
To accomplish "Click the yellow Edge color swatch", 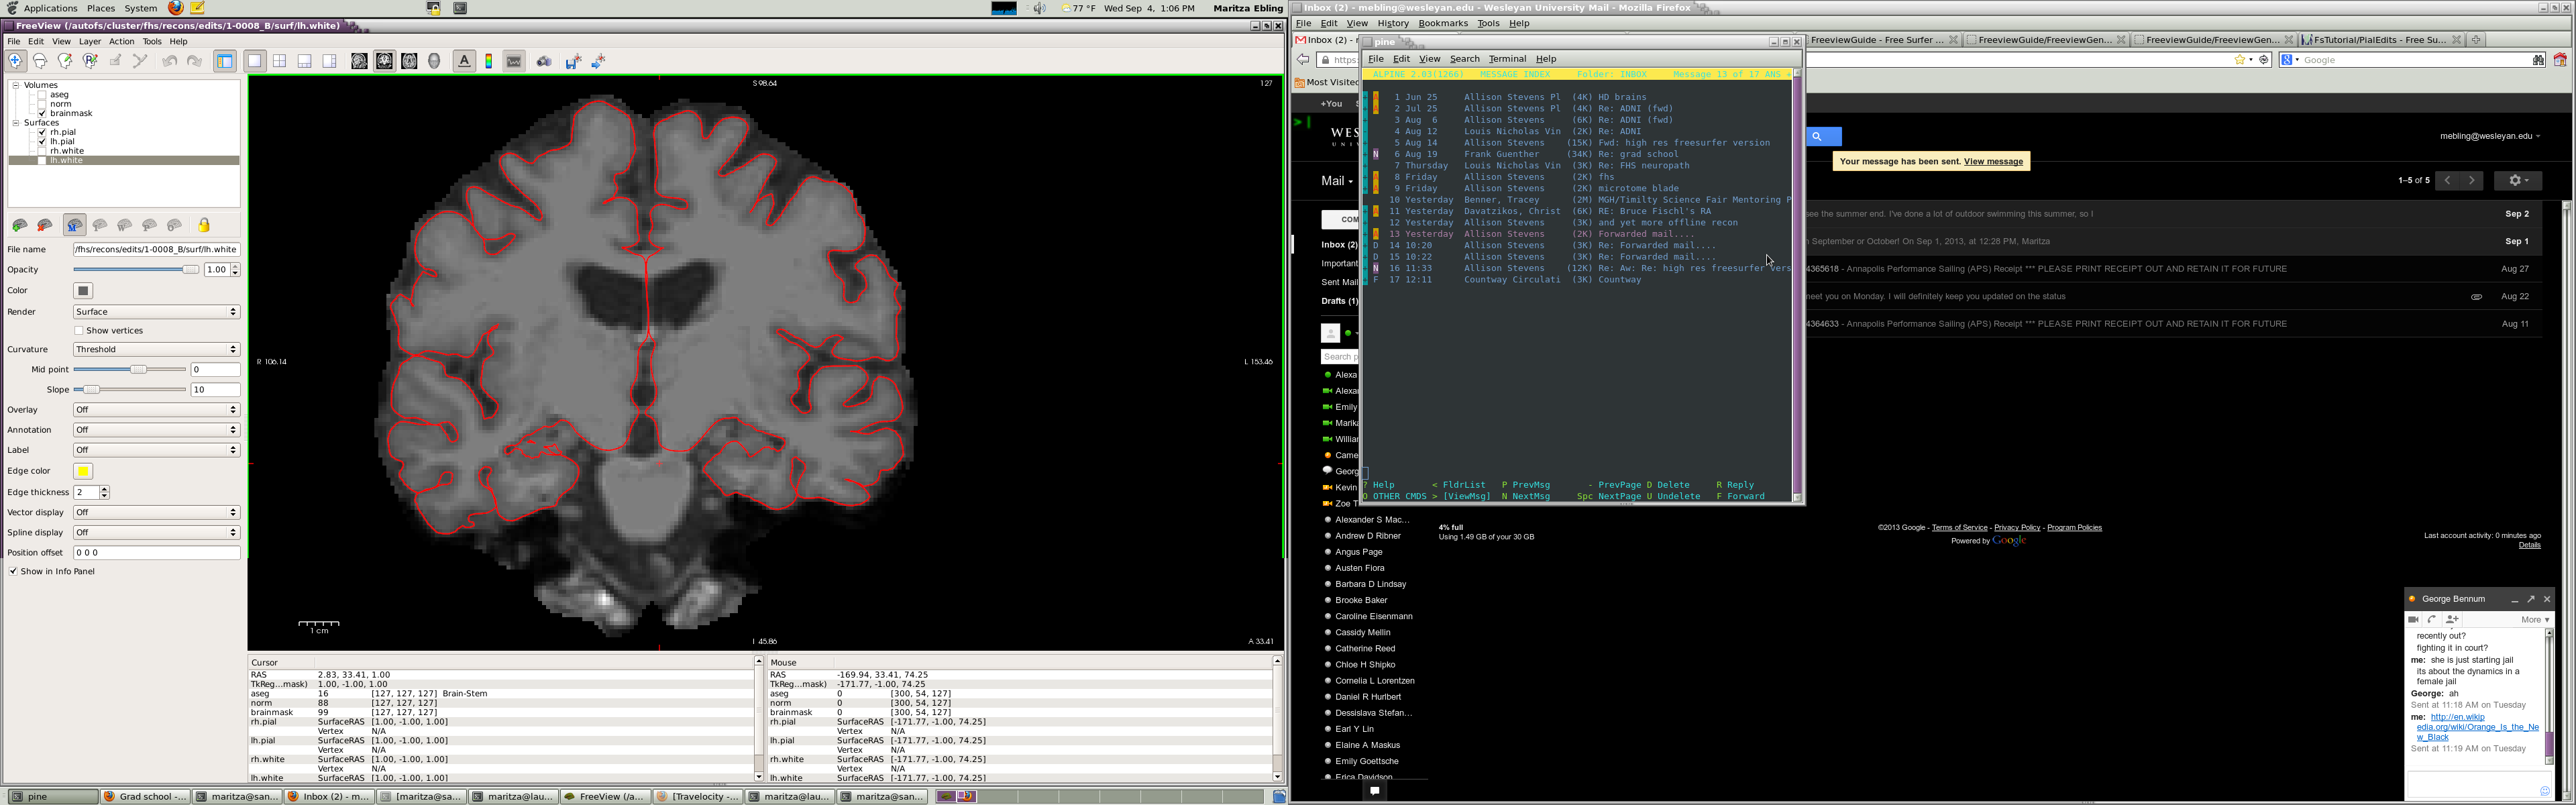I will coord(83,471).
